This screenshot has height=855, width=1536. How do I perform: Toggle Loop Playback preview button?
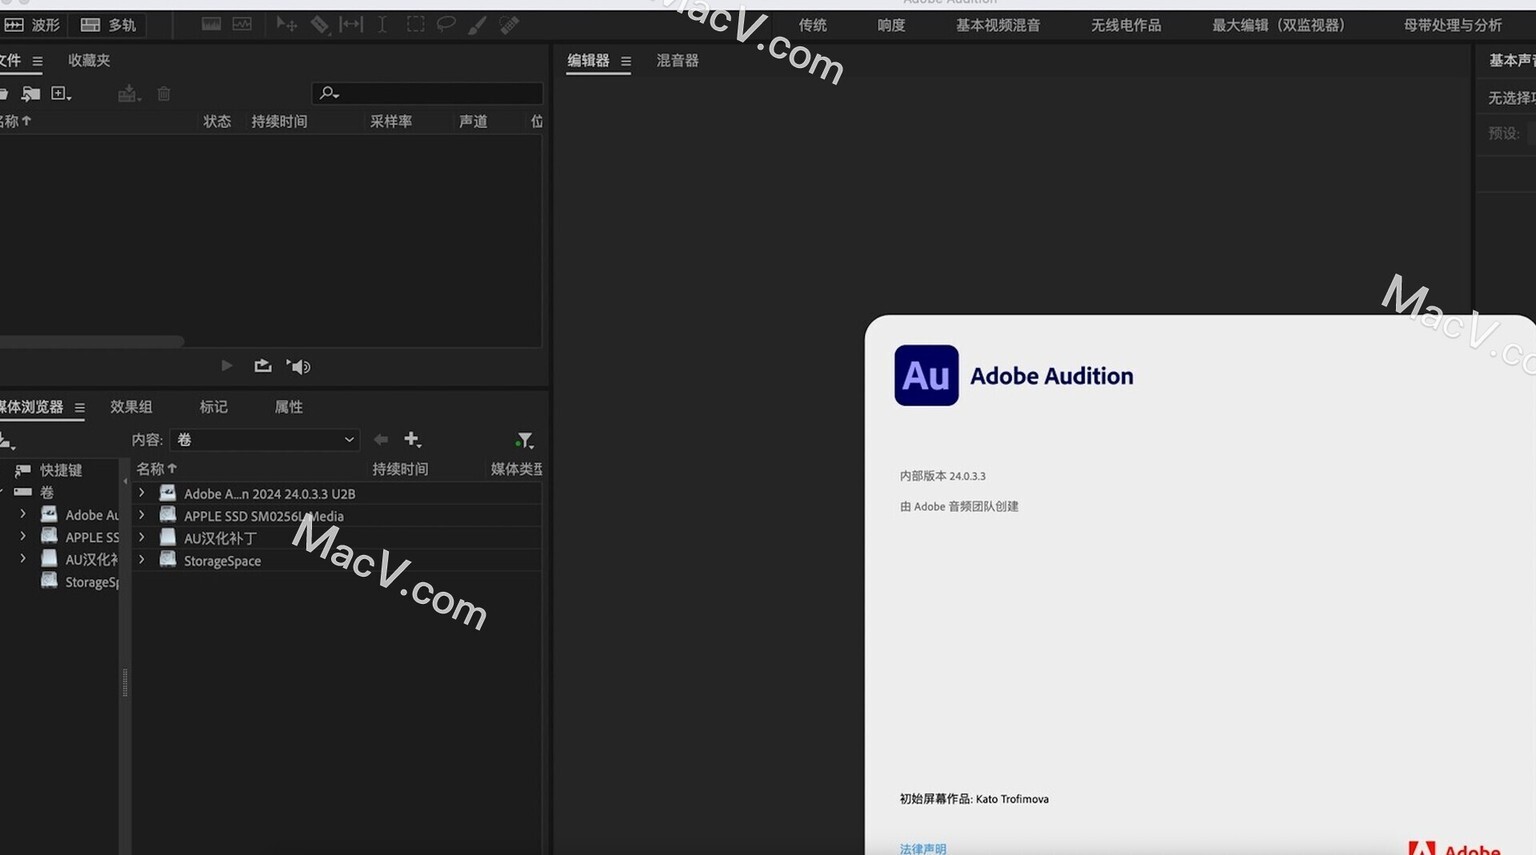click(x=263, y=366)
